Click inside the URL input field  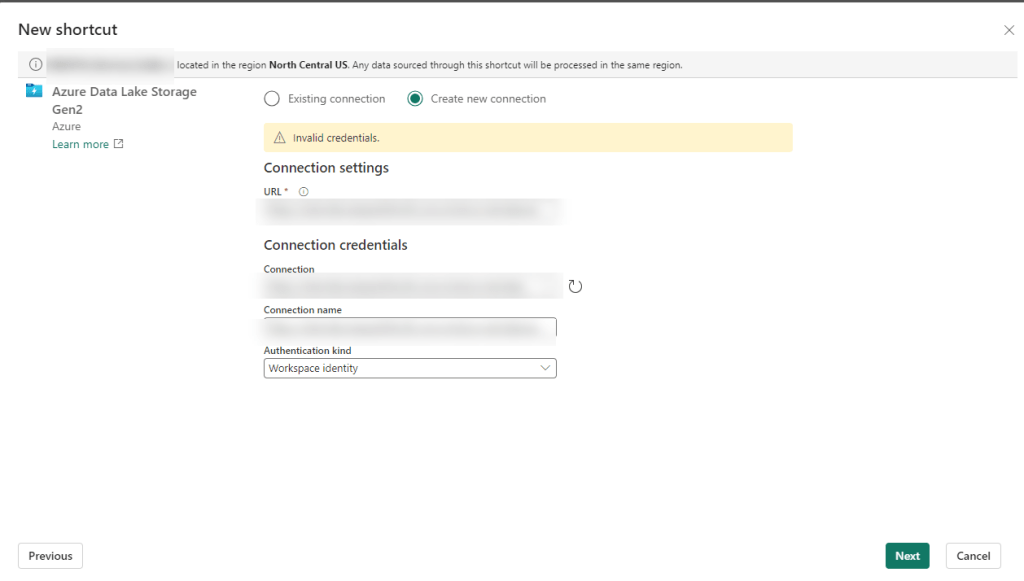coord(410,211)
